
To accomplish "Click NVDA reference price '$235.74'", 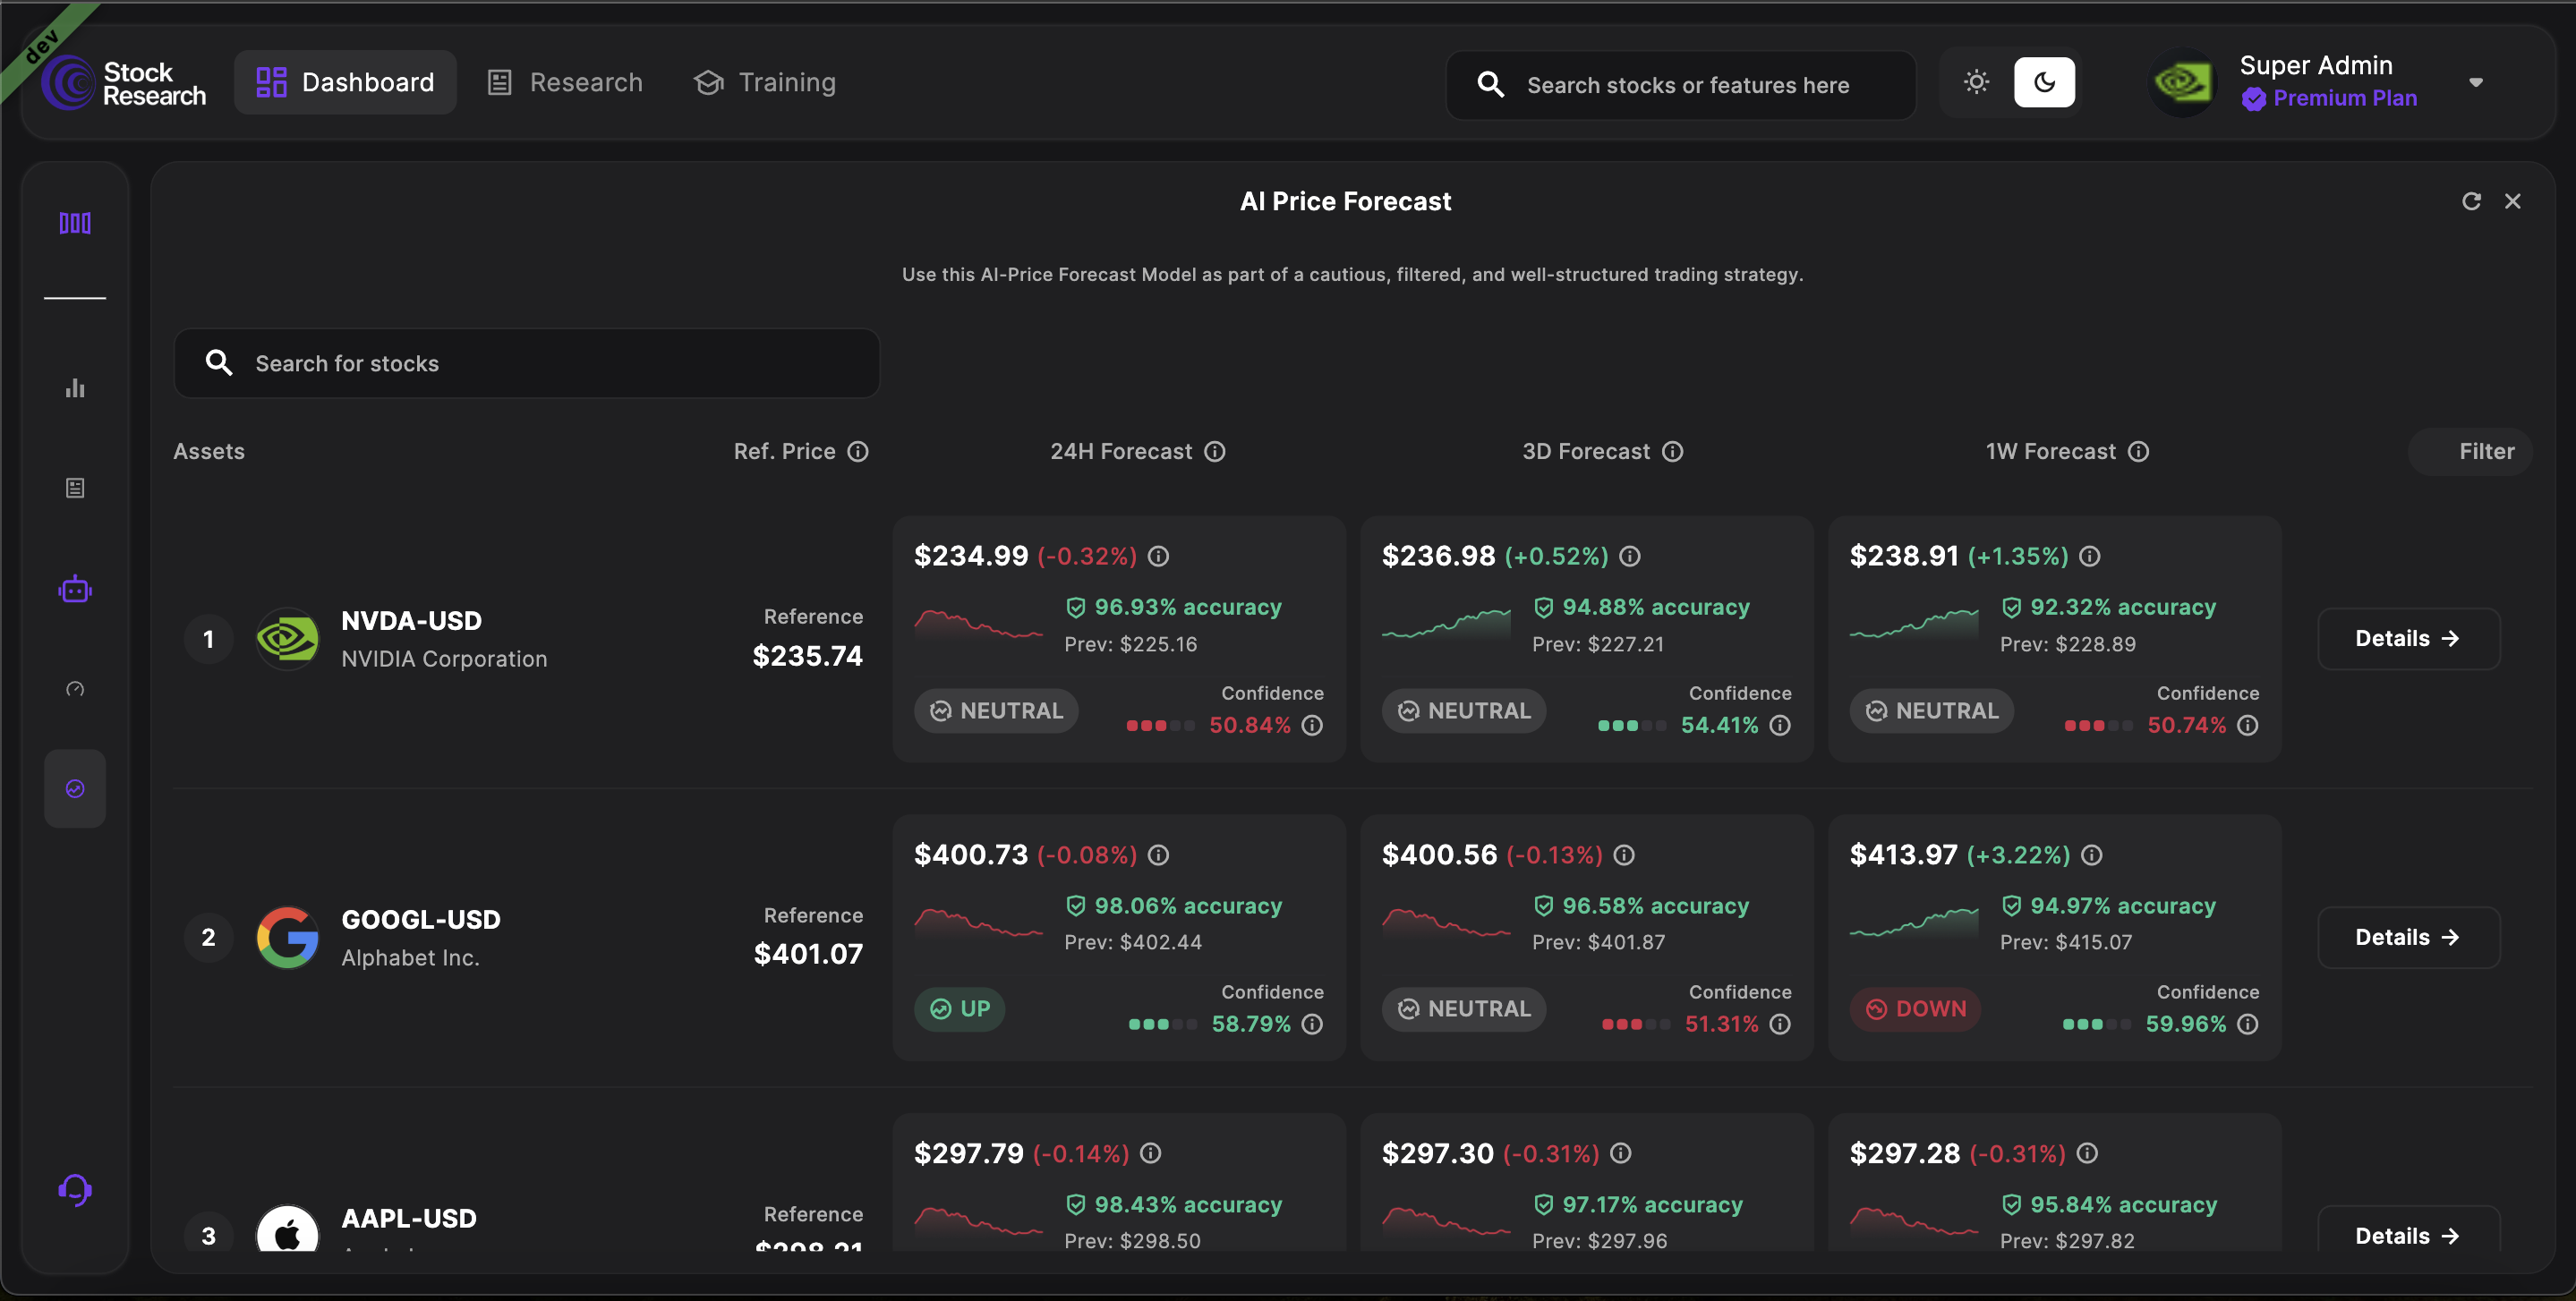I will pos(807,656).
